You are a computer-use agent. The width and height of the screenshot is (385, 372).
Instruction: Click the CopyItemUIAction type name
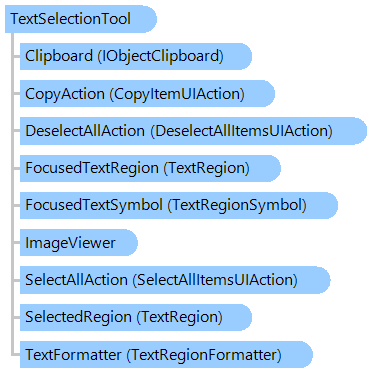click(x=177, y=94)
